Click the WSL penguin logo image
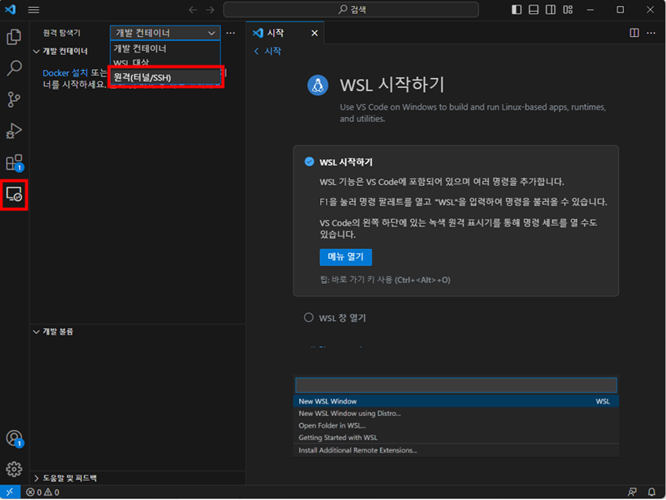This screenshot has width=666, height=500. coord(318,85)
